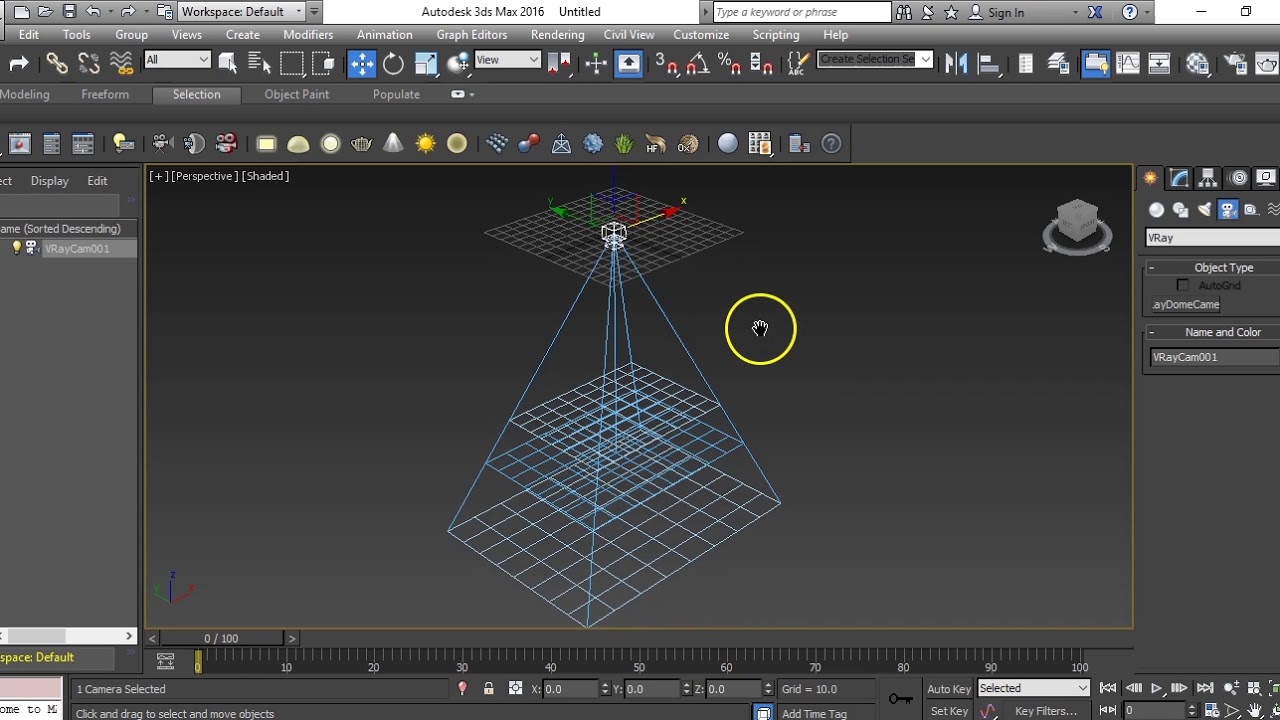Click the Set Key button
The image size is (1280, 720).
coord(949,711)
